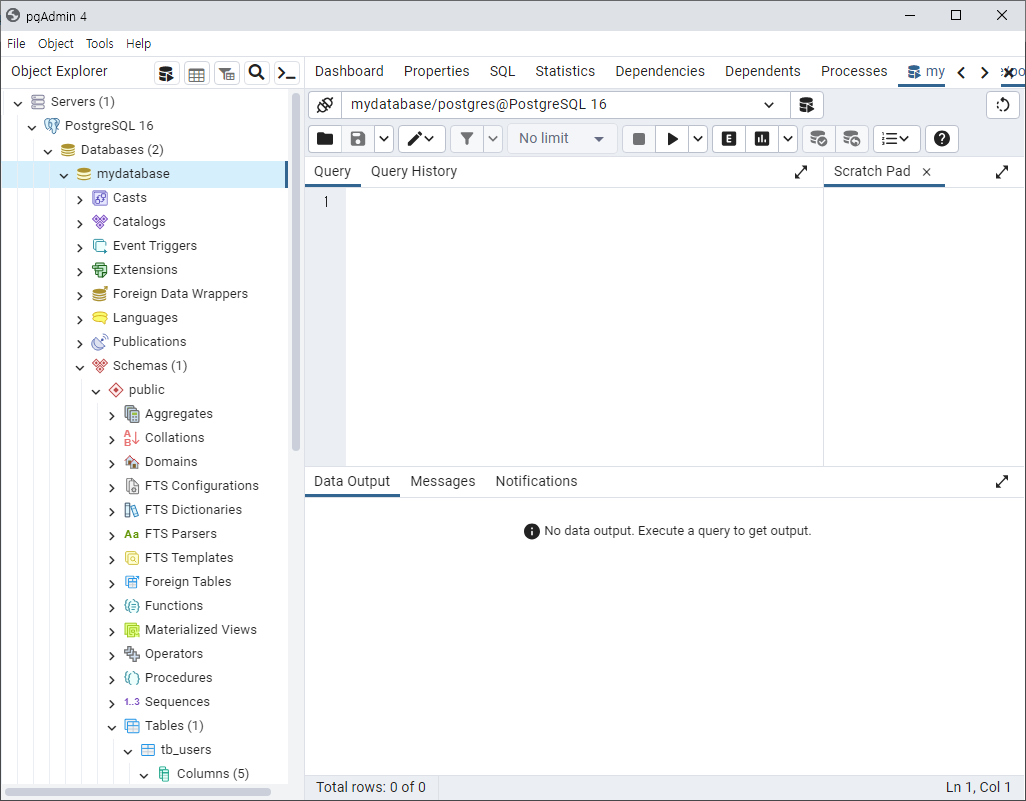
Task: Switch to the SQL tab
Action: click(x=503, y=71)
